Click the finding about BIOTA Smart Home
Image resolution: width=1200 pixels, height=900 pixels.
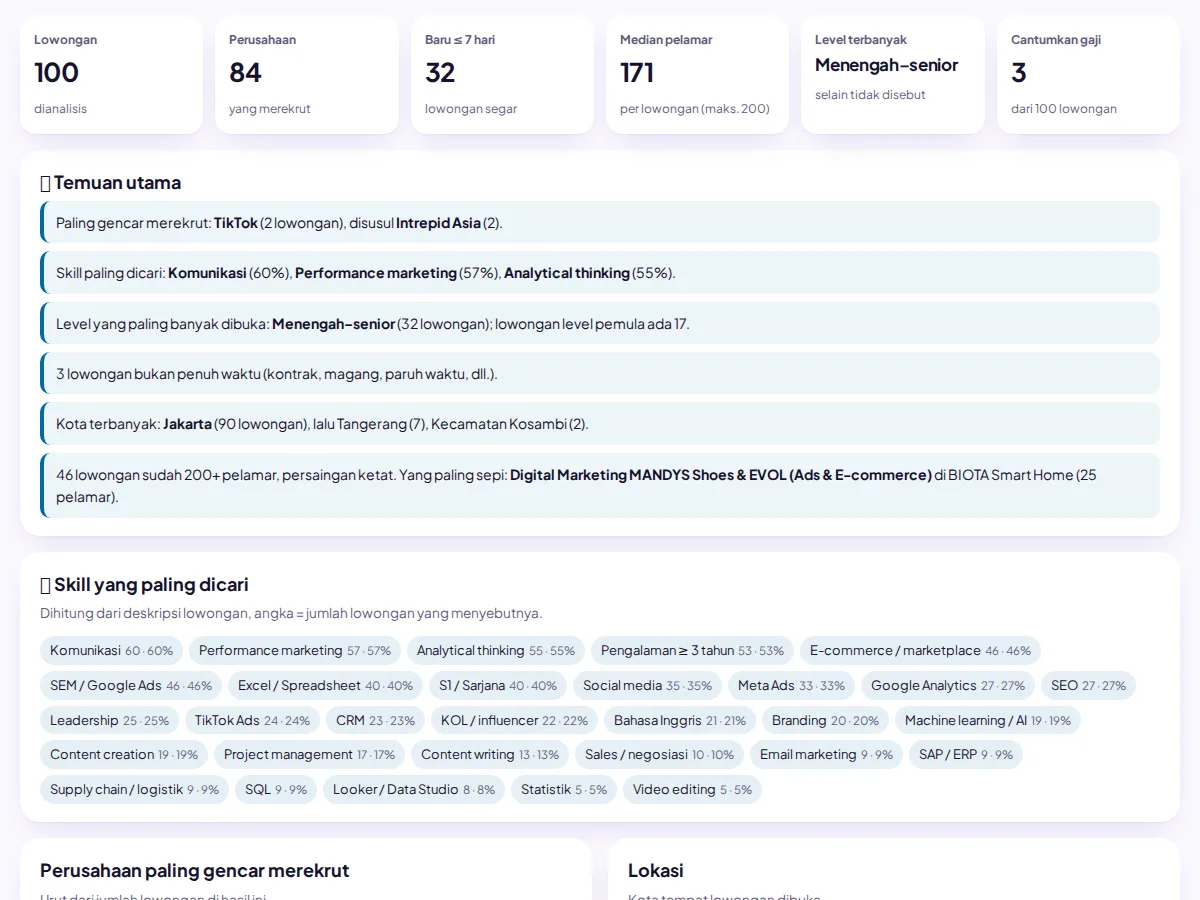(x=600, y=485)
